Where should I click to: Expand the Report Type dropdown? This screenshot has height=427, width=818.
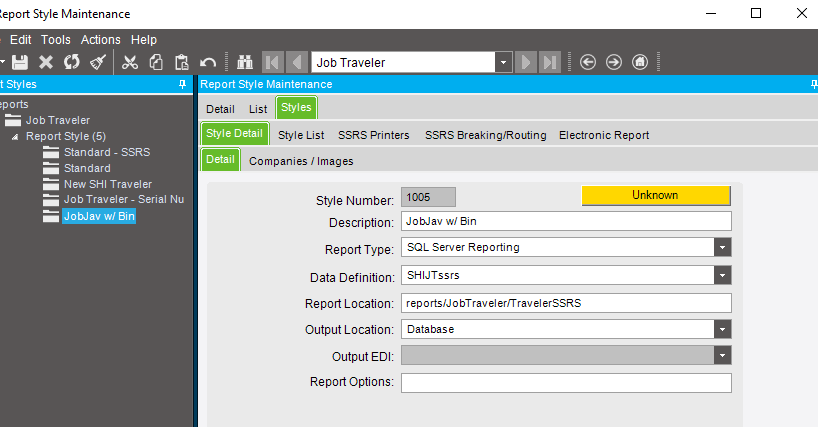722,247
